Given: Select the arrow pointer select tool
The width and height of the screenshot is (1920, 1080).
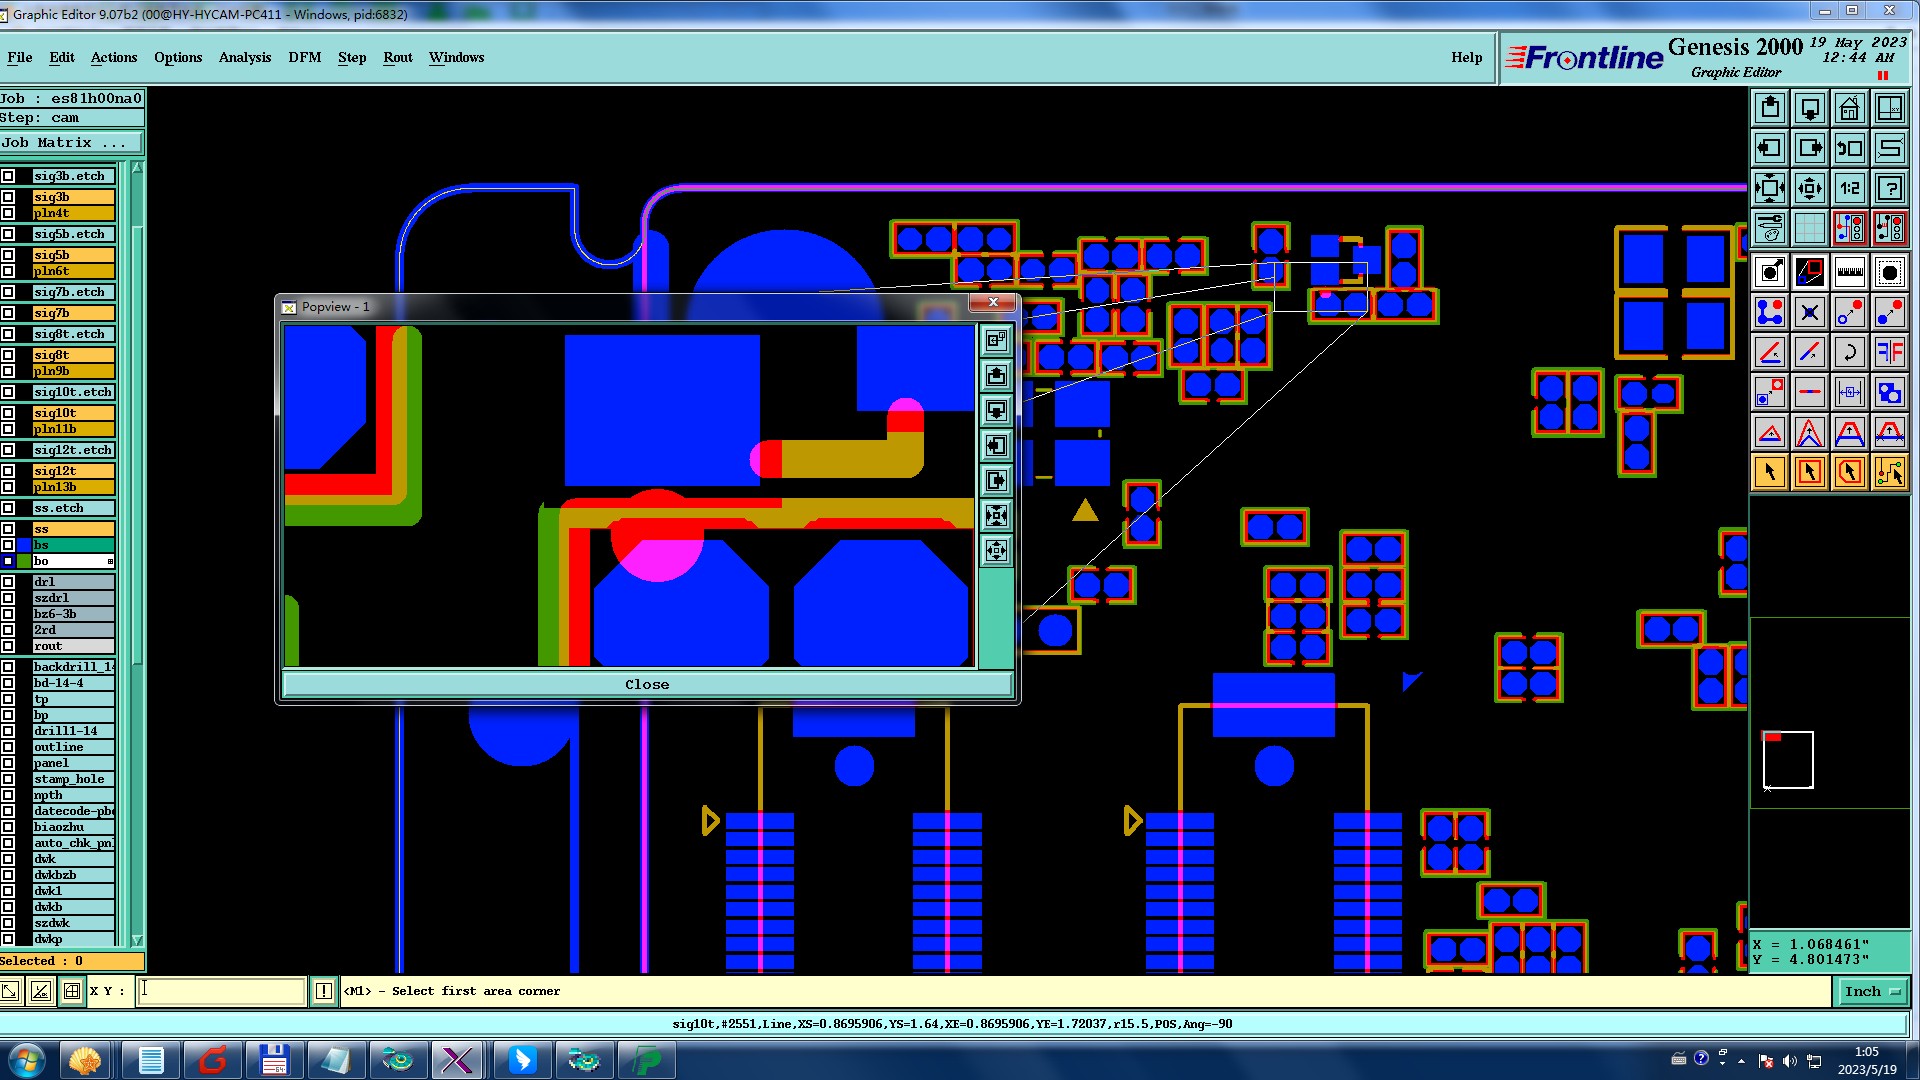Looking at the screenshot, I should [1770, 472].
